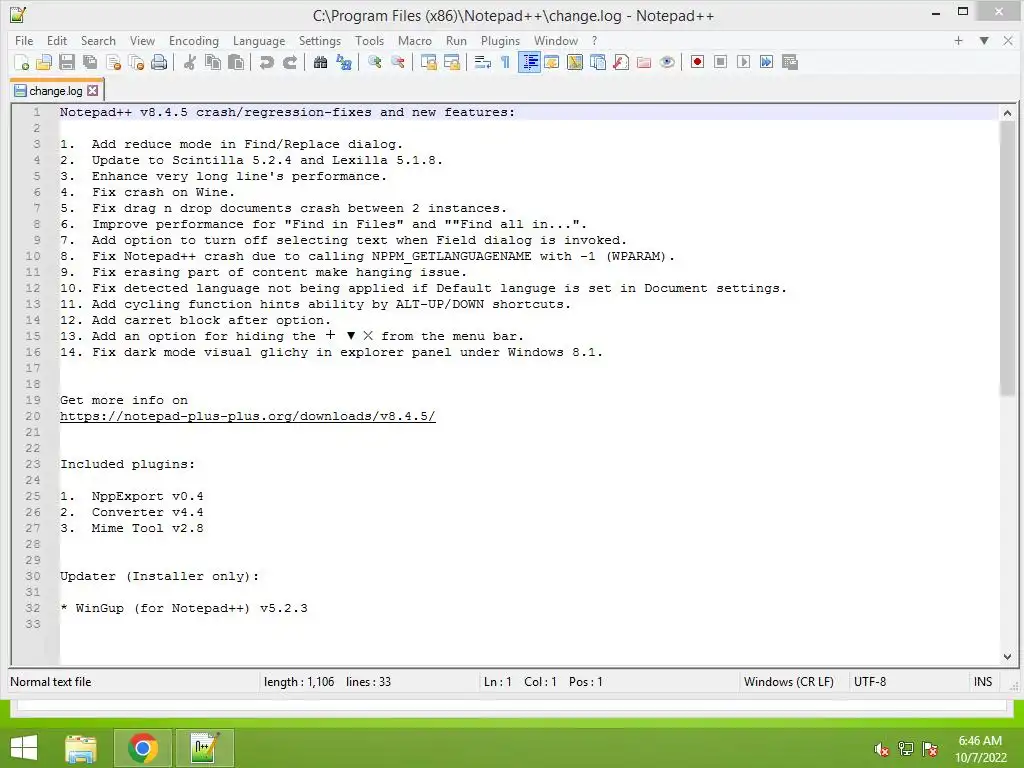Toggle INS insert mode in status bar
Image resolution: width=1024 pixels, height=768 pixels.
(x=983, y=682)
